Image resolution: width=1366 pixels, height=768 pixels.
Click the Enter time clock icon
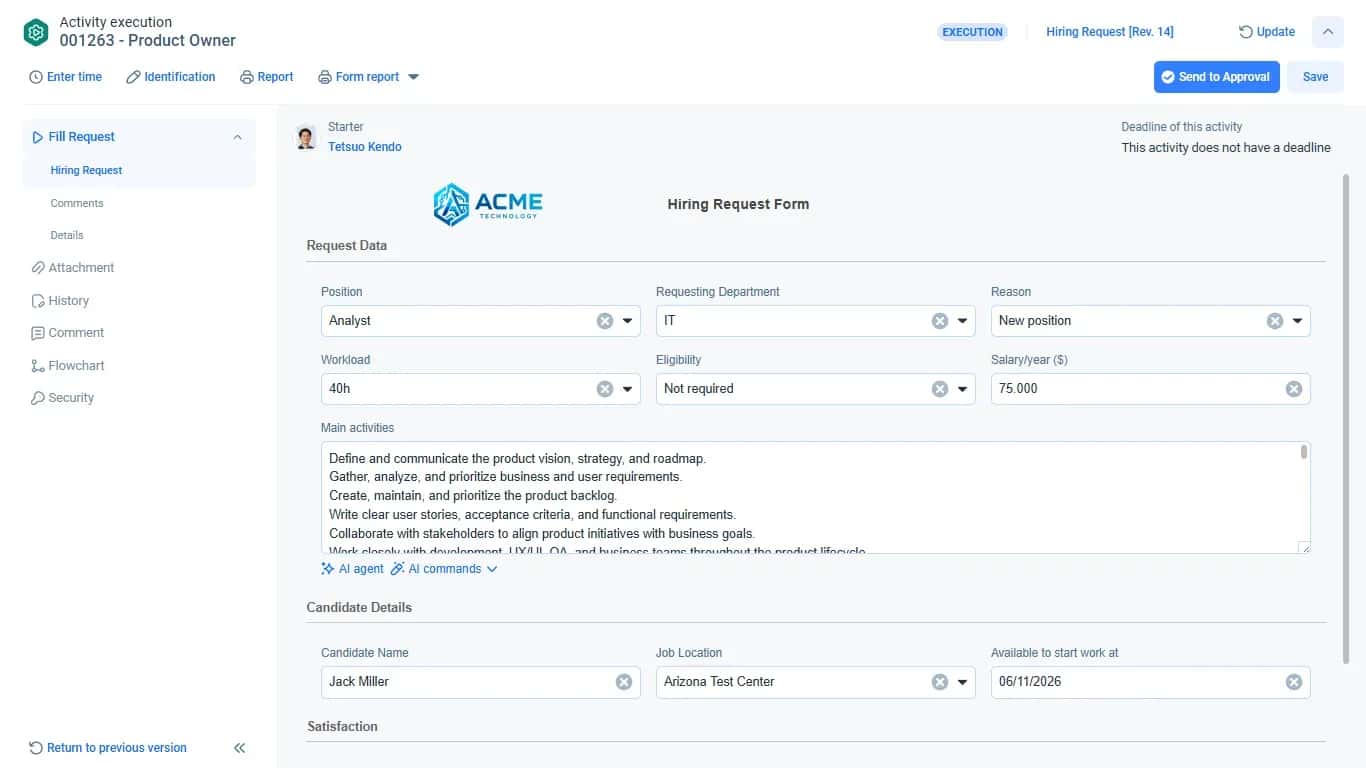[36, 77]
